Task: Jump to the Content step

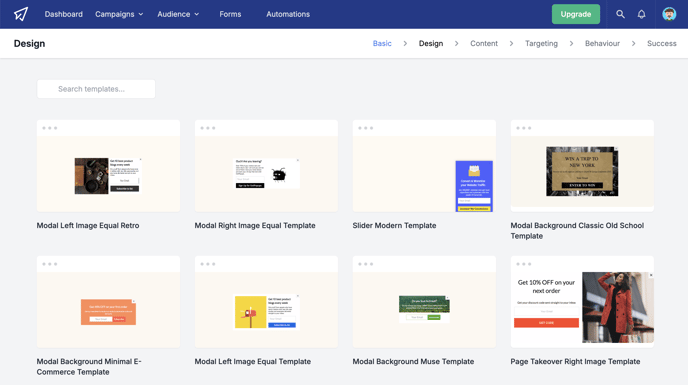Action: coord(484,43)
